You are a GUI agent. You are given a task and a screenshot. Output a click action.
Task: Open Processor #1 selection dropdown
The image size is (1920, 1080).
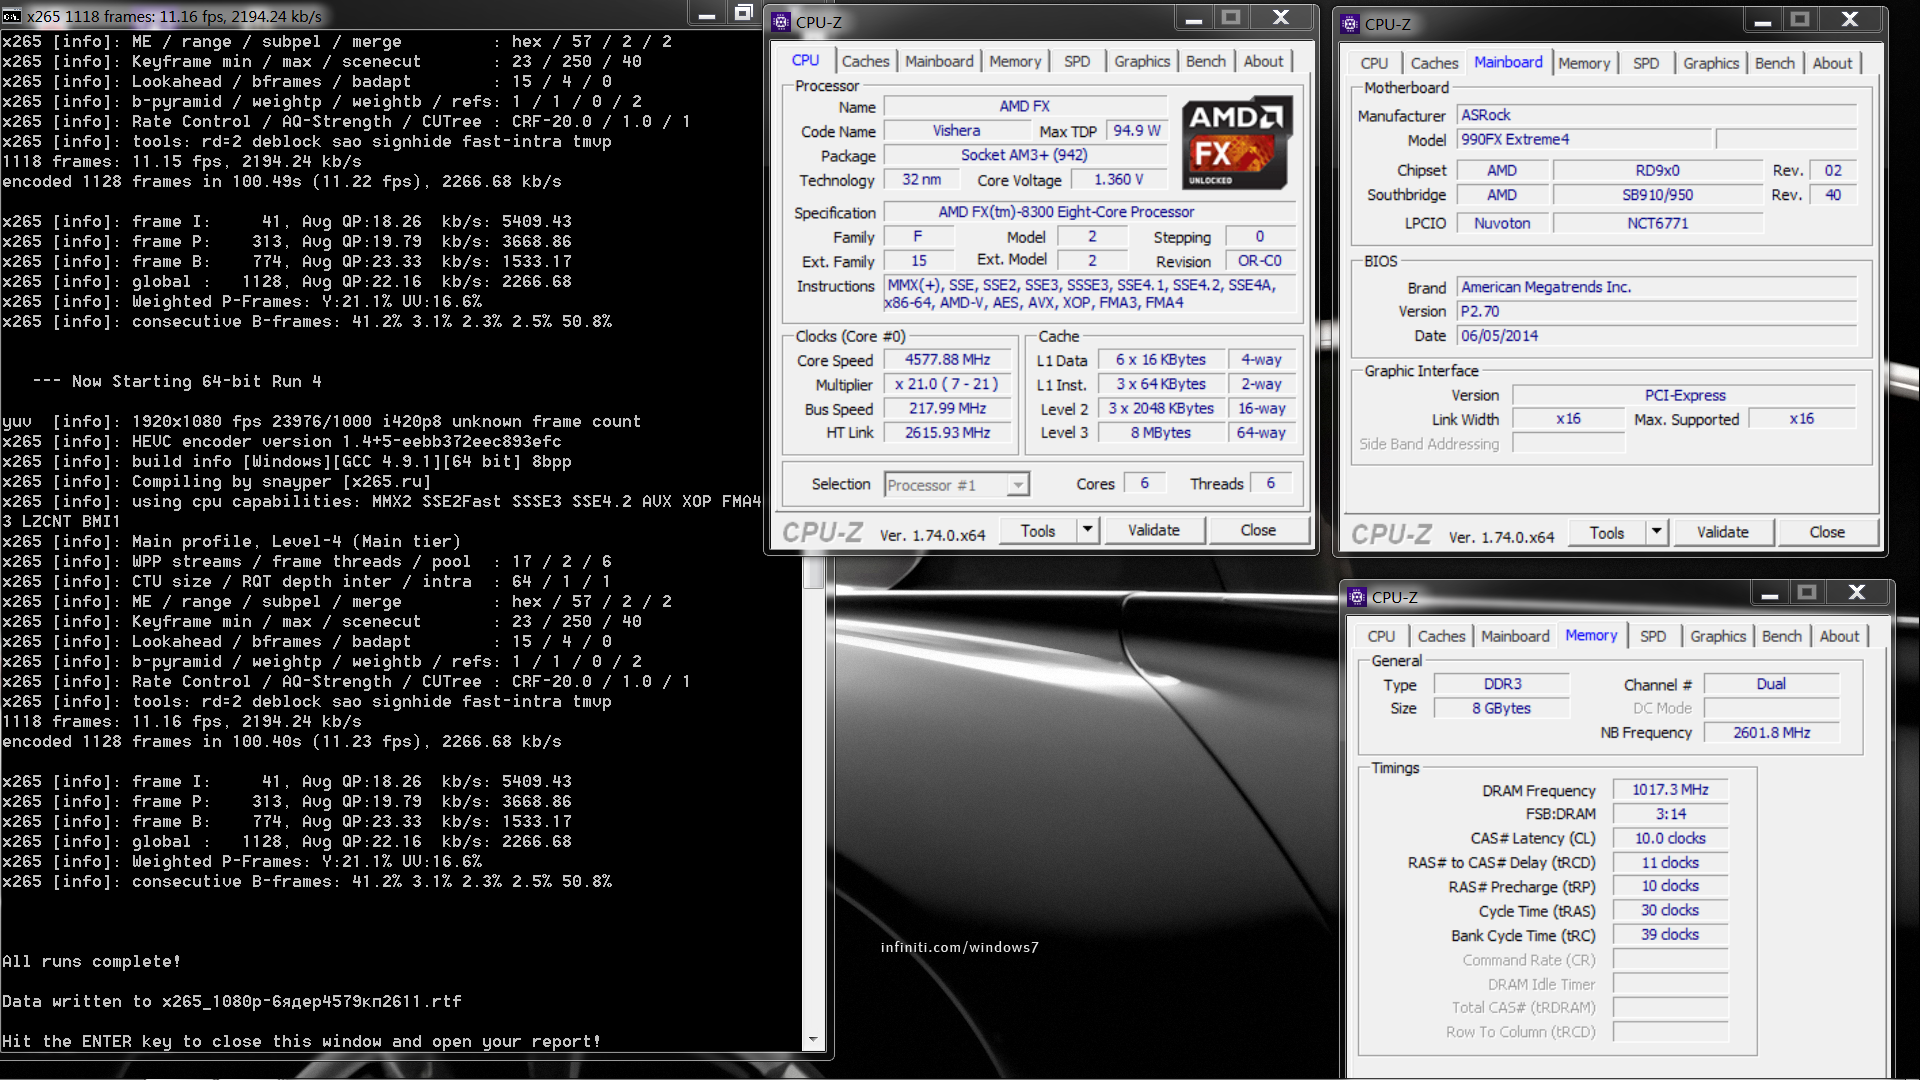click(1017, 485)
